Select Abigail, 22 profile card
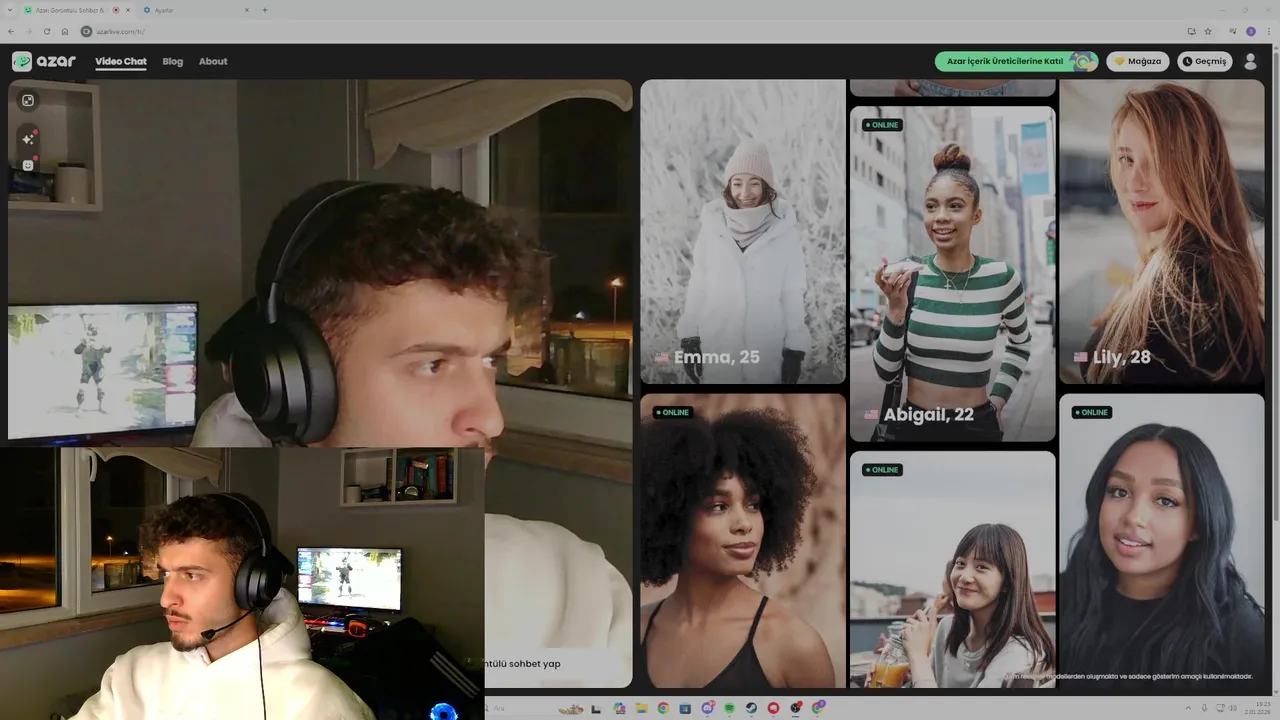 point(952,274)
